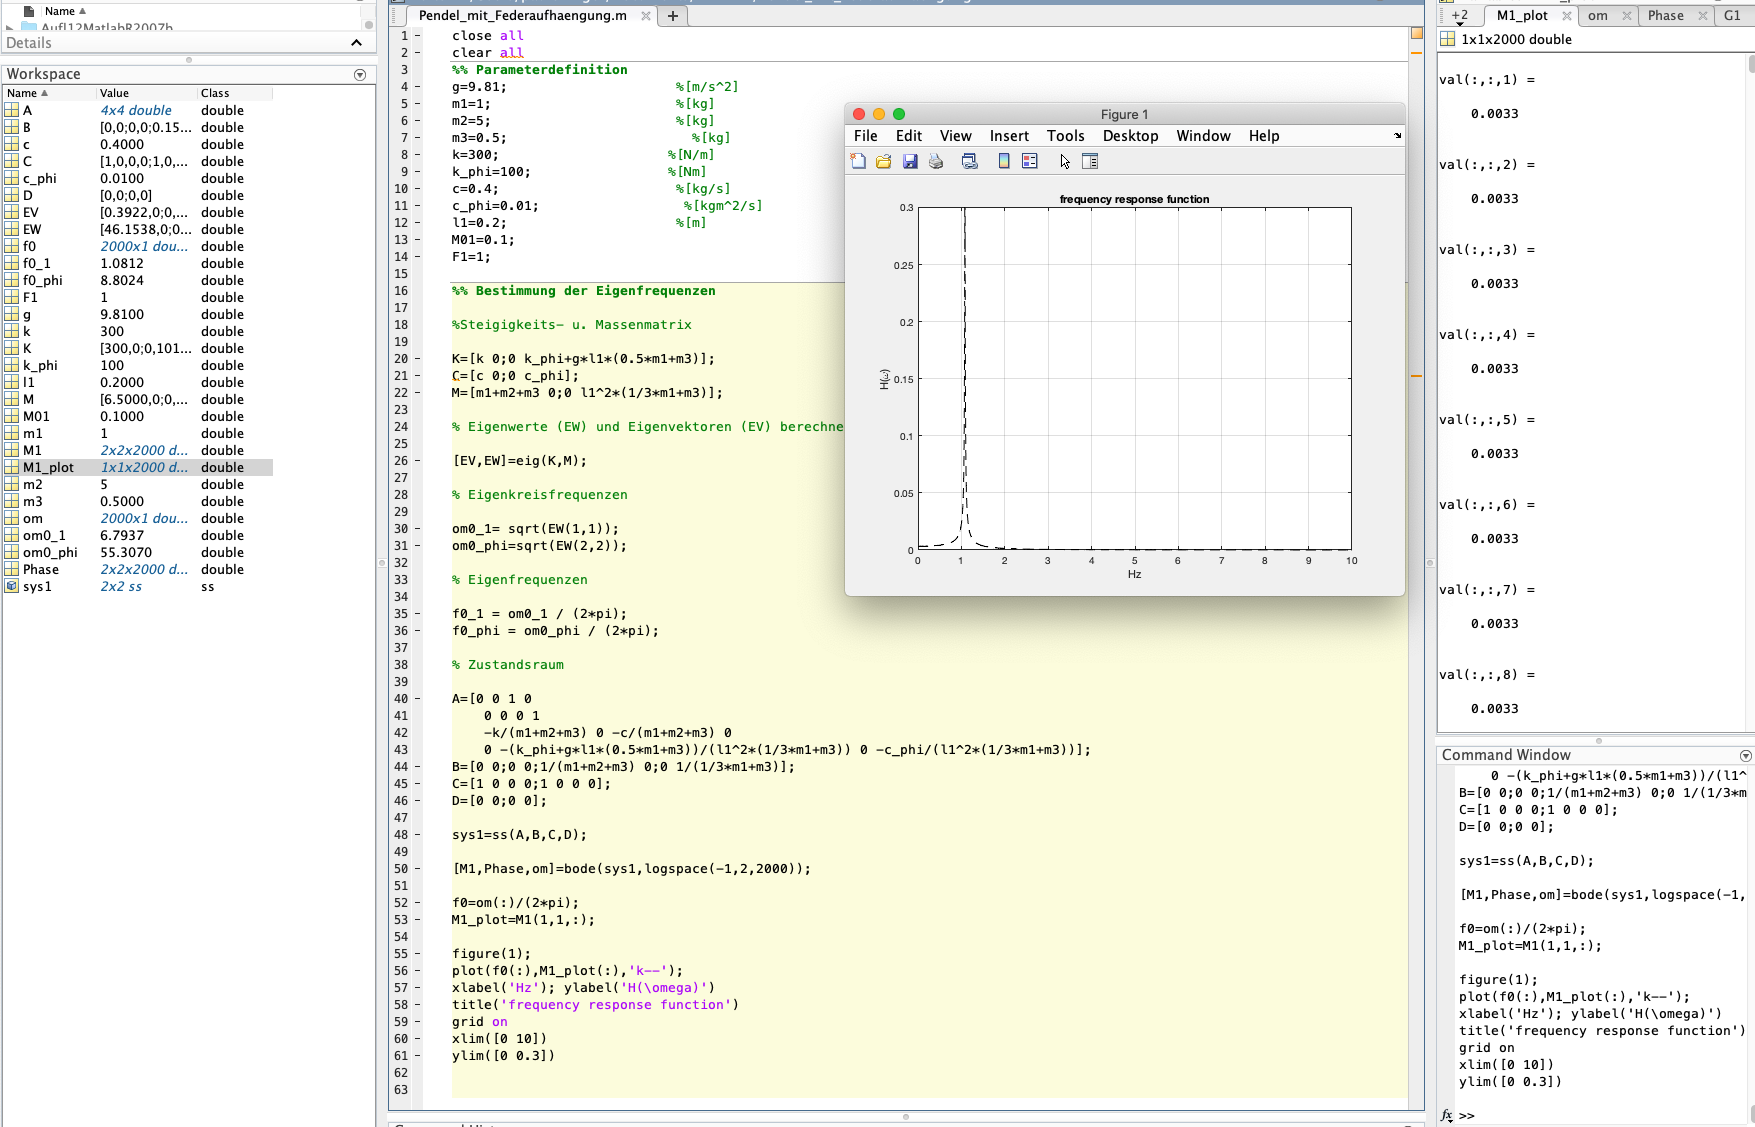Open the Tools menu in Figure 1

pos(1065,136)
